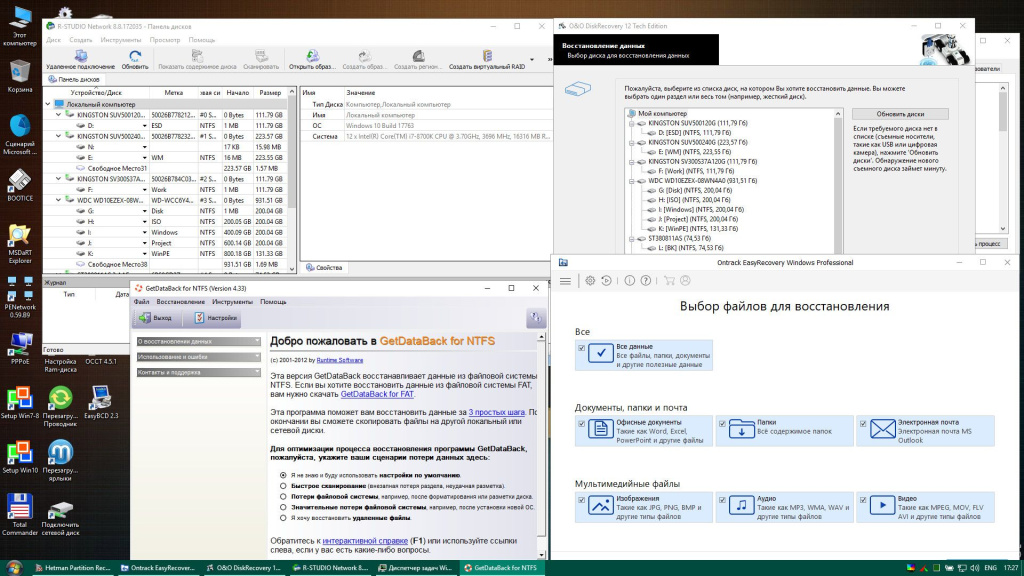Image resolution: width=1024 pixels, height=576 pixels.
Task: Open Просмотр menu in R-Studio
Action: tap(165, 40)
